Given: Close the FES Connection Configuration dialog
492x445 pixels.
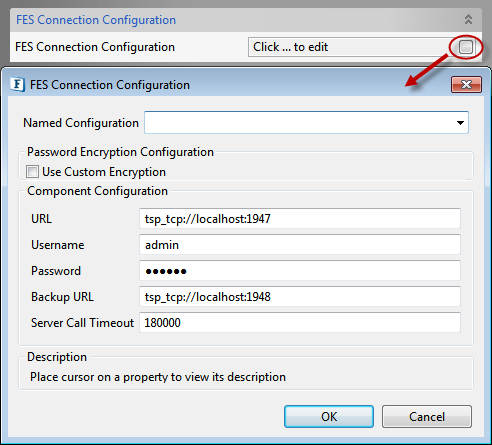Looking at the screenshot, I should coord(466,84).
